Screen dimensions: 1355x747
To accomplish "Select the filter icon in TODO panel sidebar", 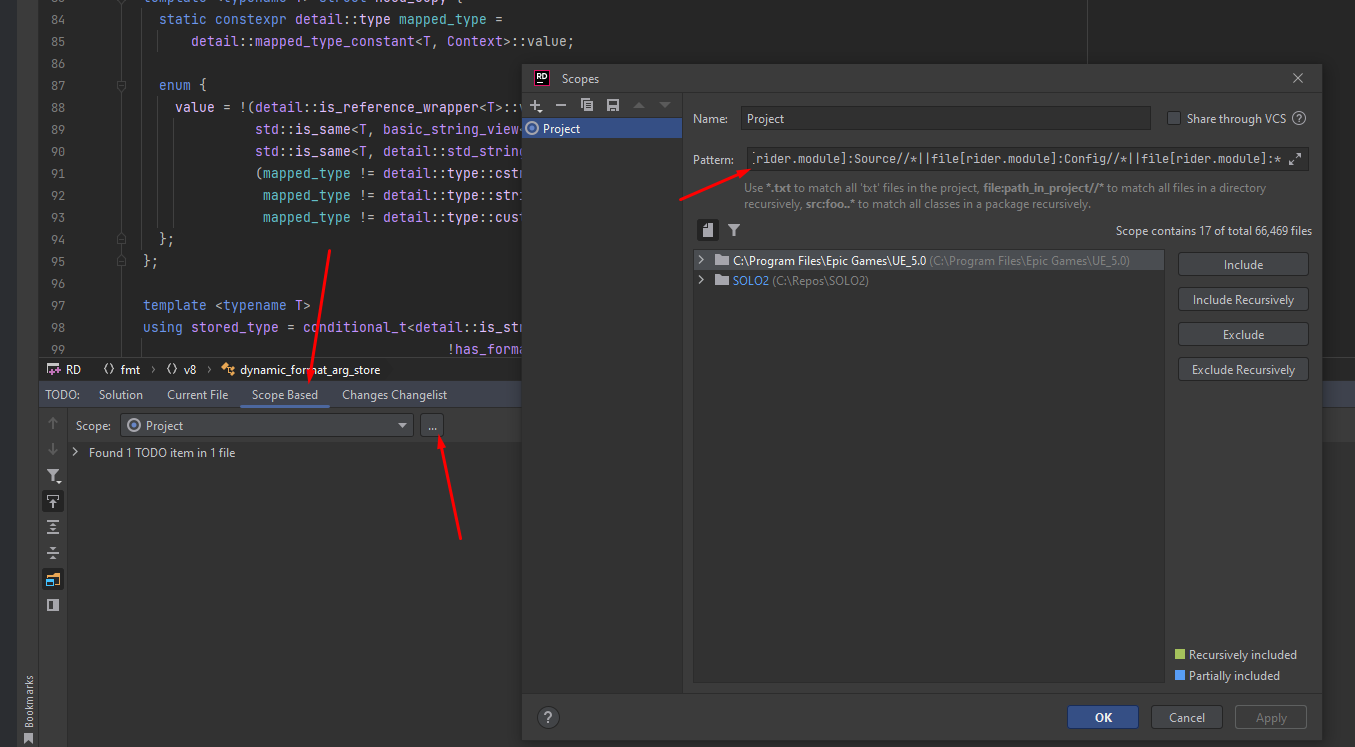I will pos(53,476).
